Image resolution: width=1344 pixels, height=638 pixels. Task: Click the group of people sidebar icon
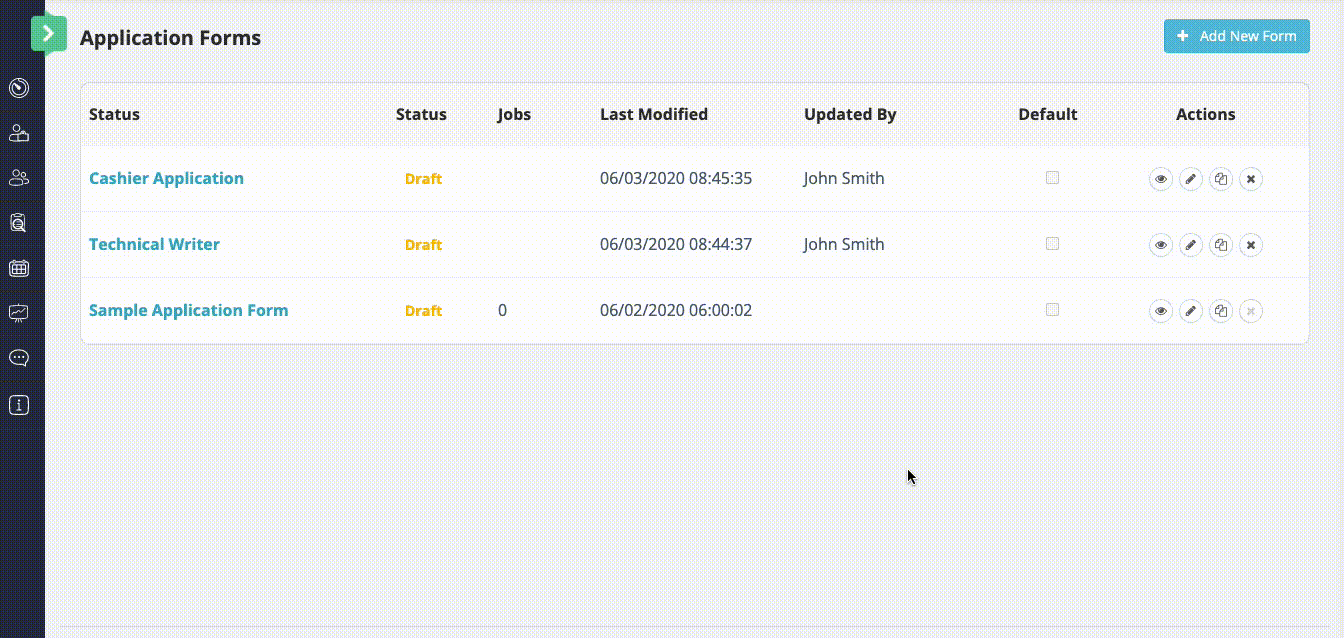click(19, 178)
